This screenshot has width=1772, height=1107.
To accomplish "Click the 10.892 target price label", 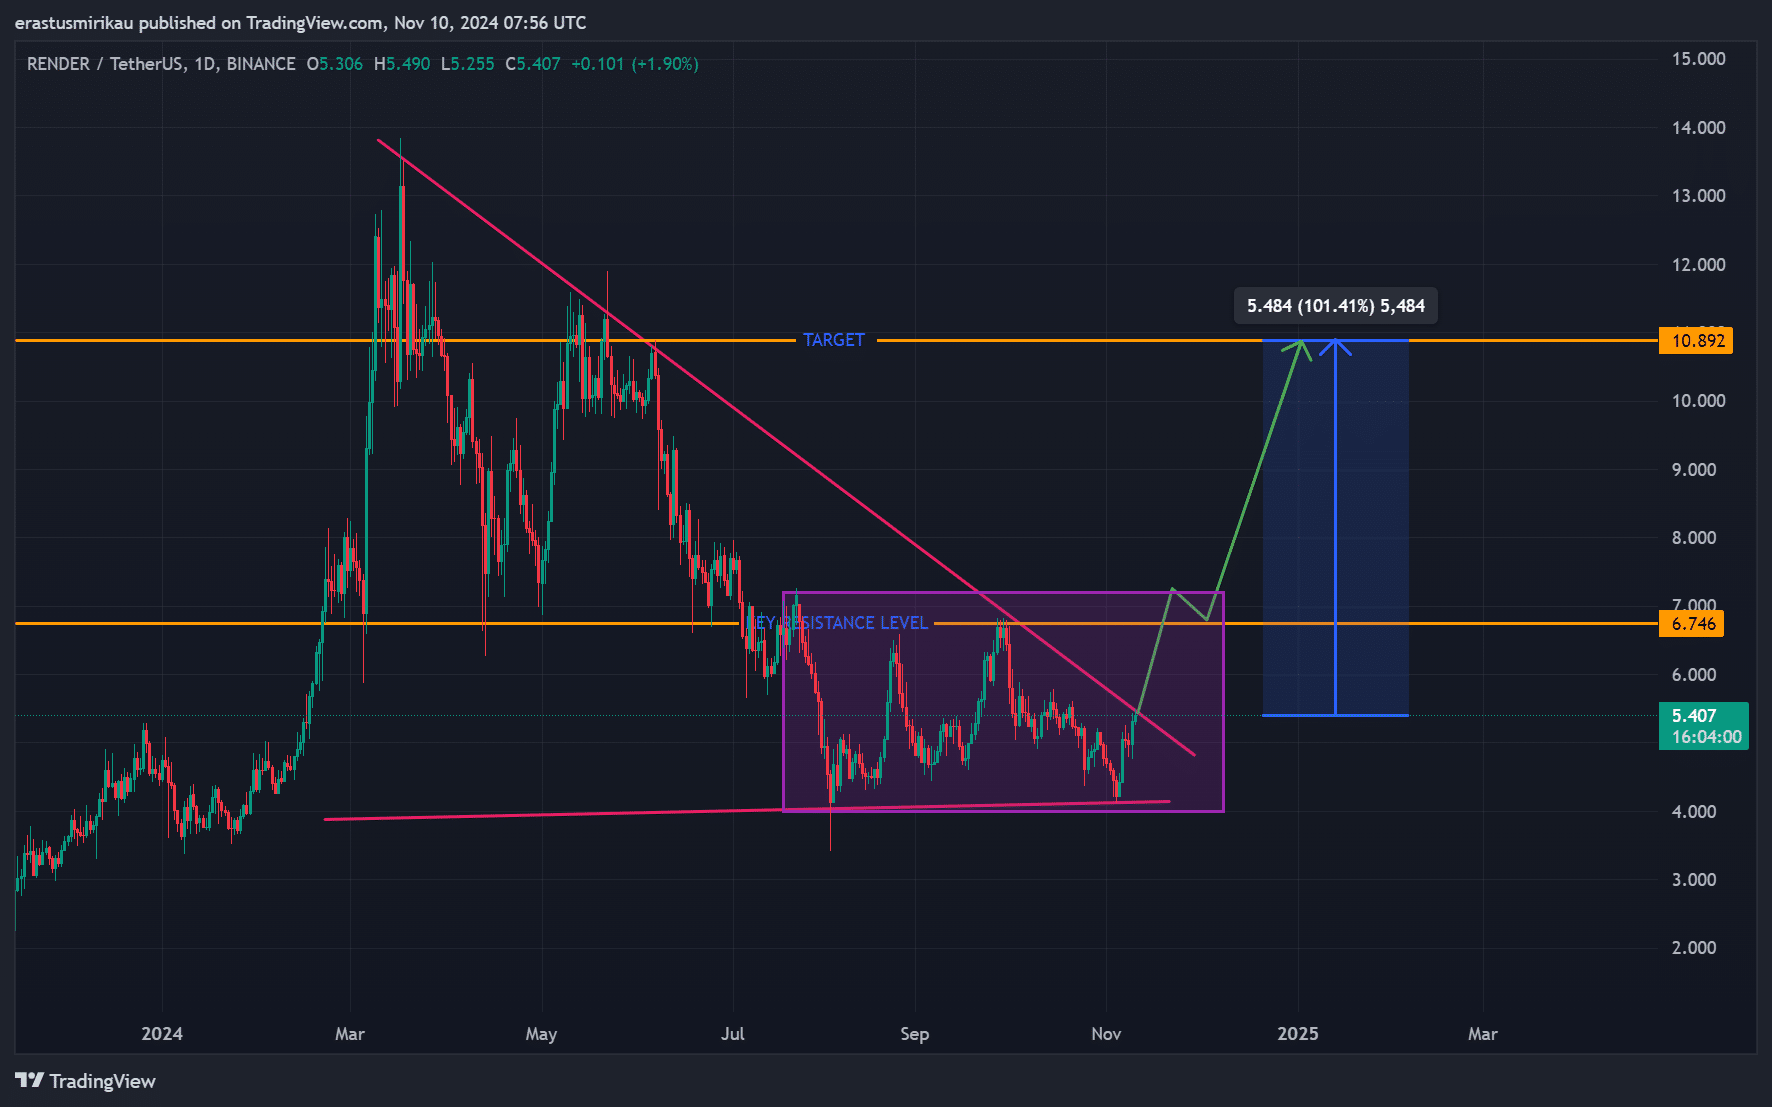I will click(x=1698, y=341).
